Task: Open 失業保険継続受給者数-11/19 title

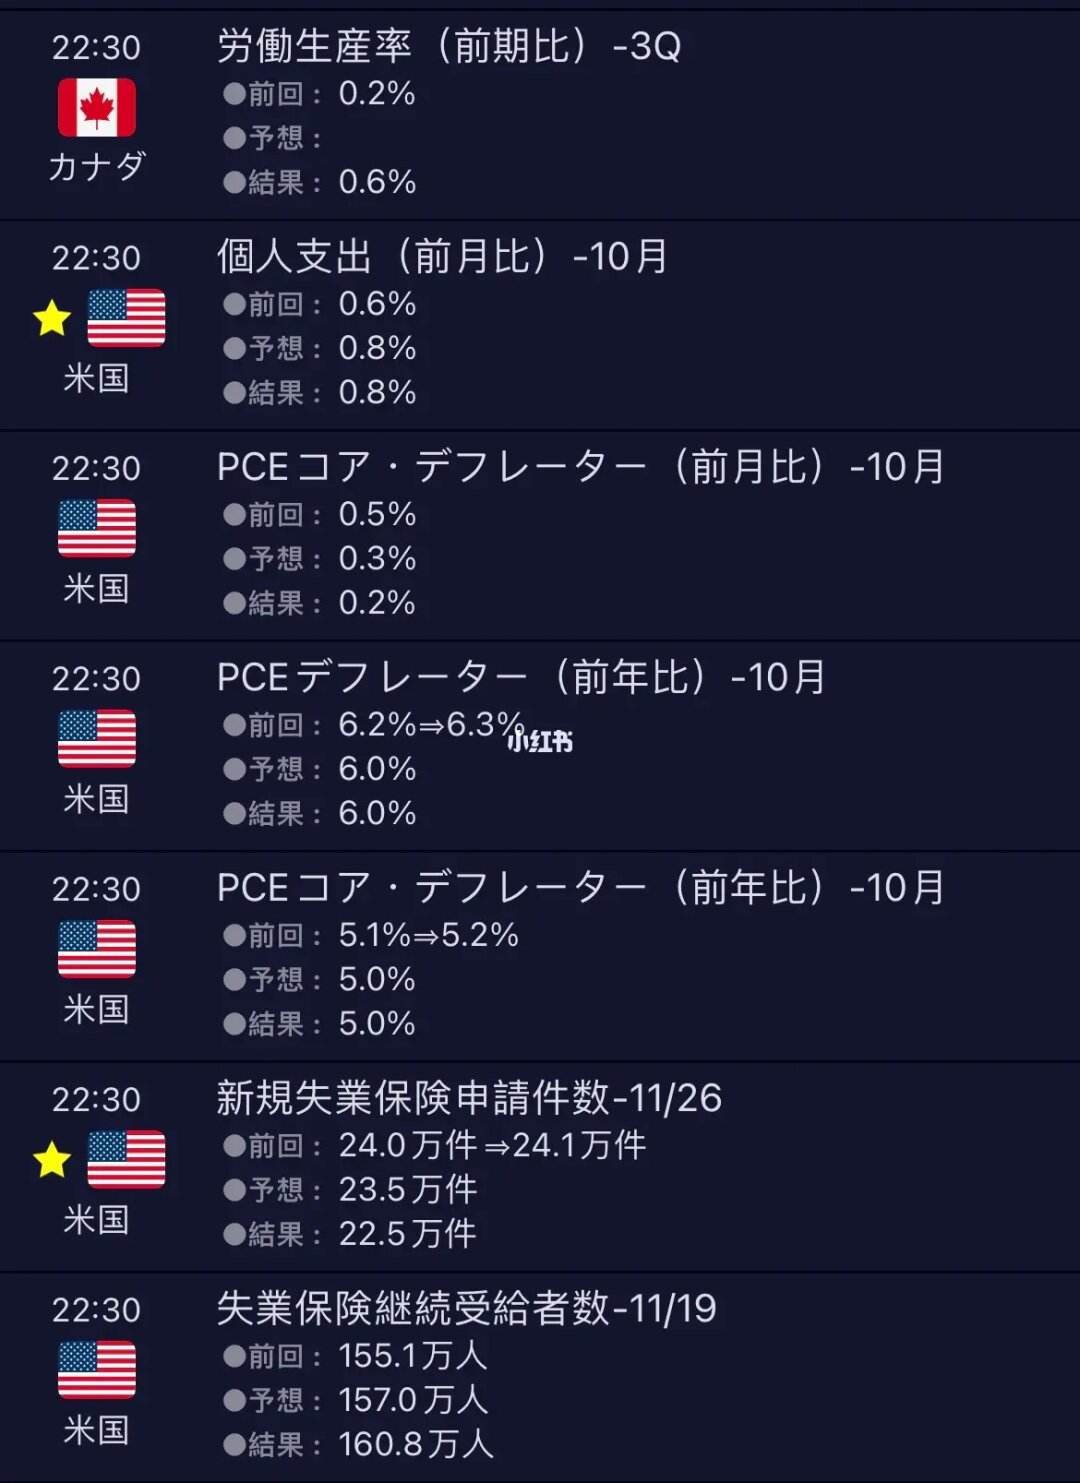Action: [x=467, y=1308]
